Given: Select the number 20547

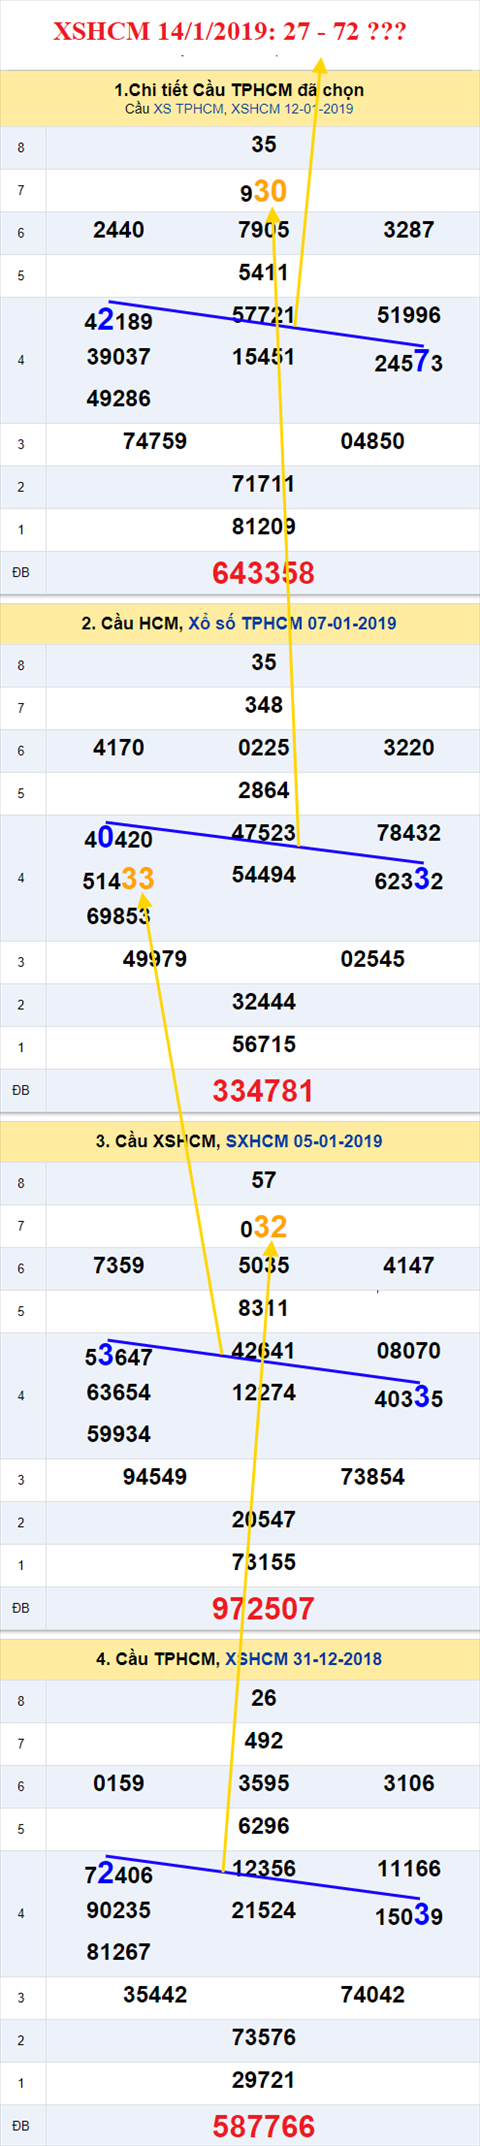Looking at the screenshot, I should click(x=264, y=1520).
